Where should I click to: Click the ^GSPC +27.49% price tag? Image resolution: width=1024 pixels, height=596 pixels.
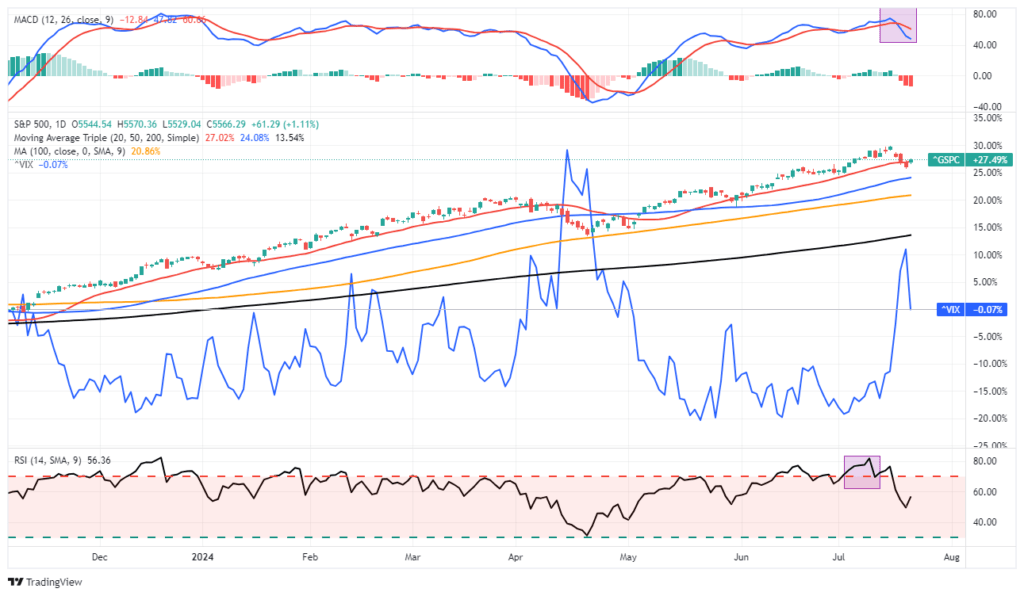pyautogui.click(x=970, y=159)
